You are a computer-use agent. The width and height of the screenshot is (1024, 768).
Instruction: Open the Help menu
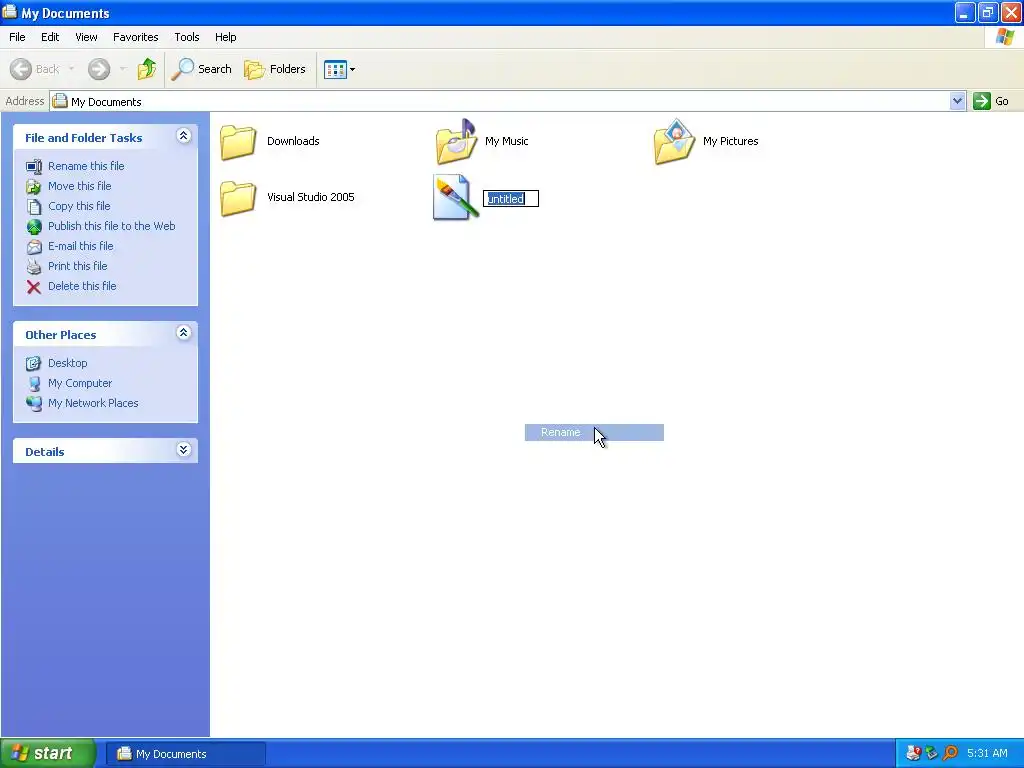click(x=225, y=37)
